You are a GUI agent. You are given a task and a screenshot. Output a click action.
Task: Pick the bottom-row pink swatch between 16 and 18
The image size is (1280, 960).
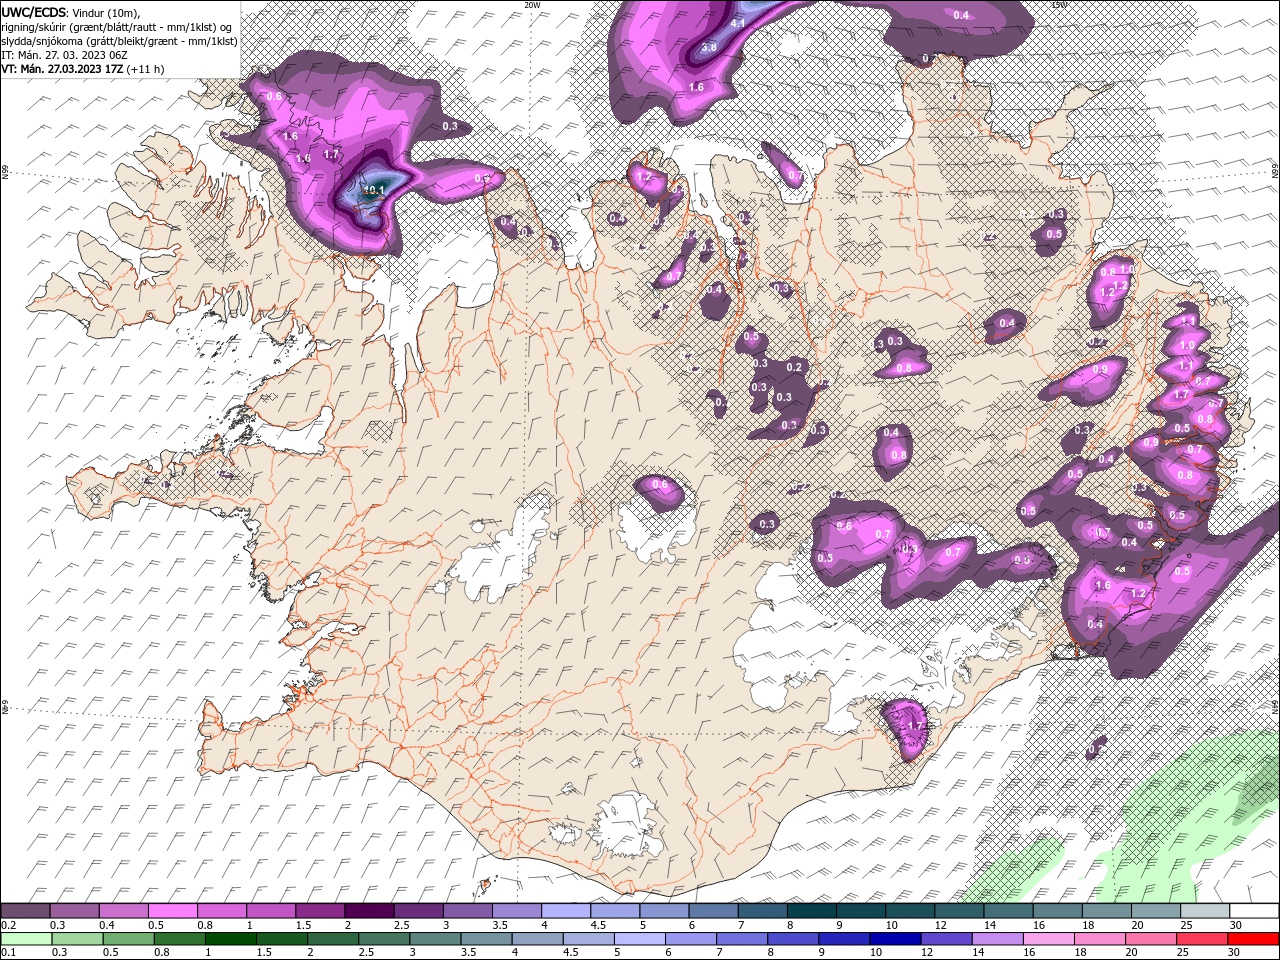click(x=1049, y=938)
